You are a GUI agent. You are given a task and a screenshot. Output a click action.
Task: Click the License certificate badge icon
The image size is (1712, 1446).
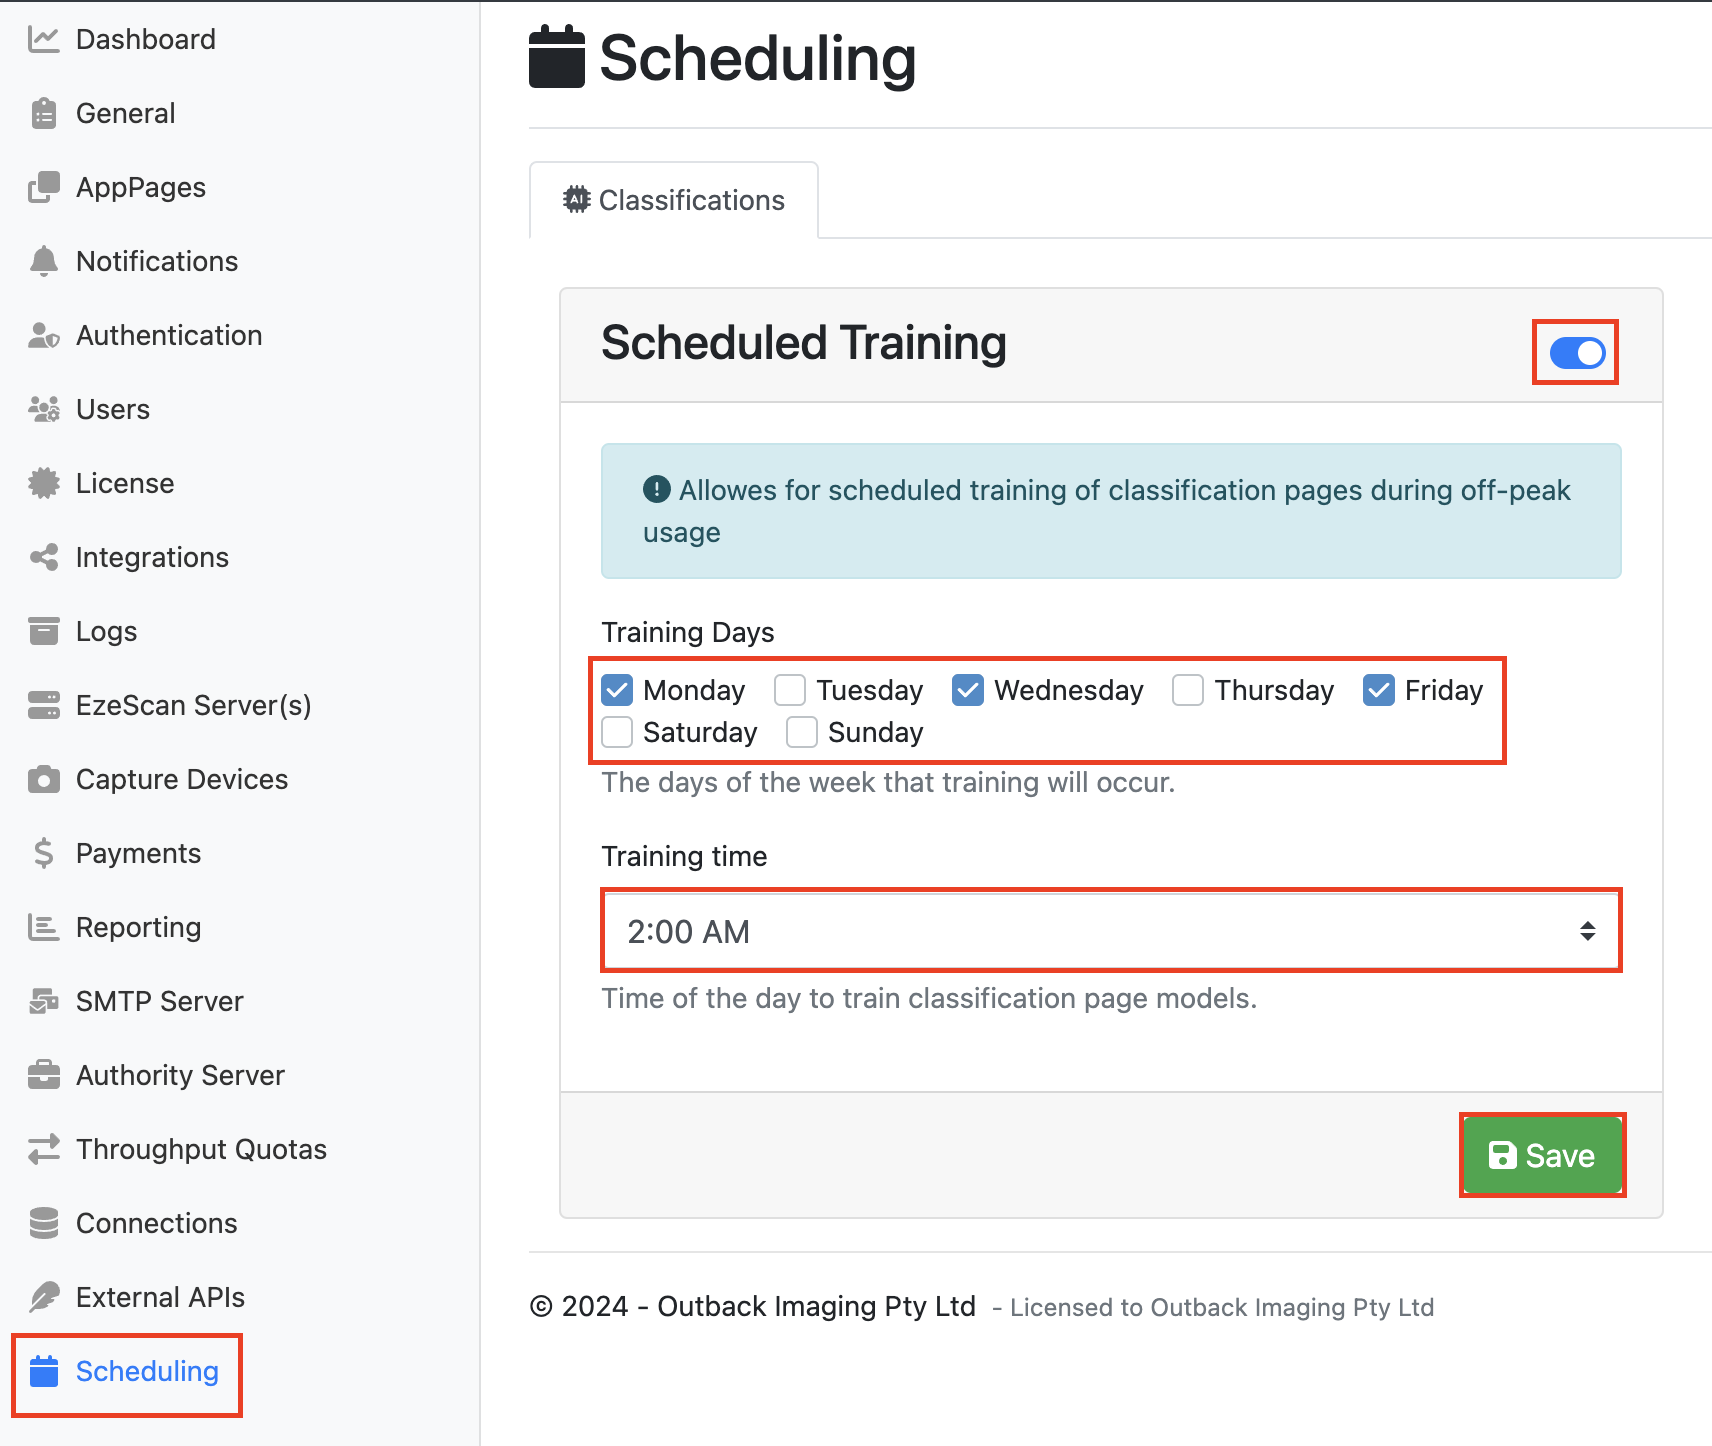point(43,483)
